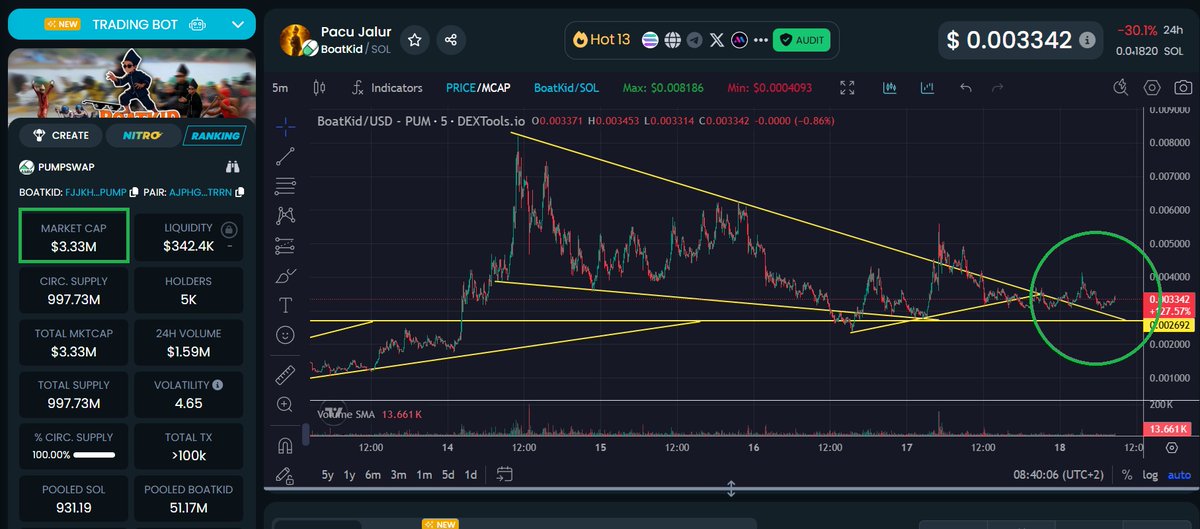Activate the zoom in tool
The width and height of the screenshot is (1200, 529).
click(286, 404)
